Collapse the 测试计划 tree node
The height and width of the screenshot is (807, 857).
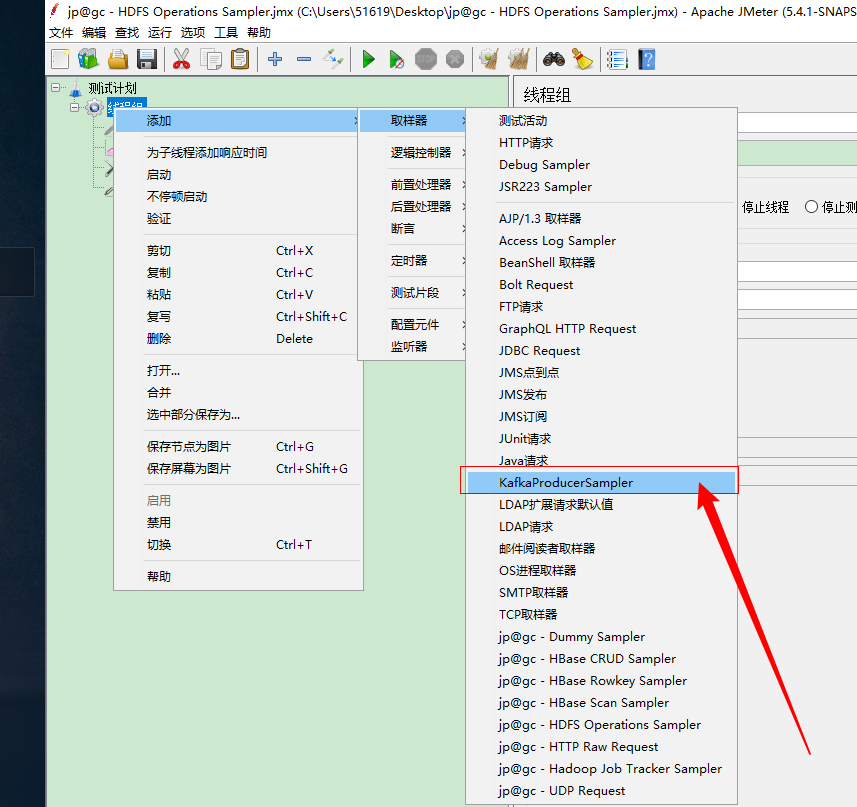click(55, 87)
